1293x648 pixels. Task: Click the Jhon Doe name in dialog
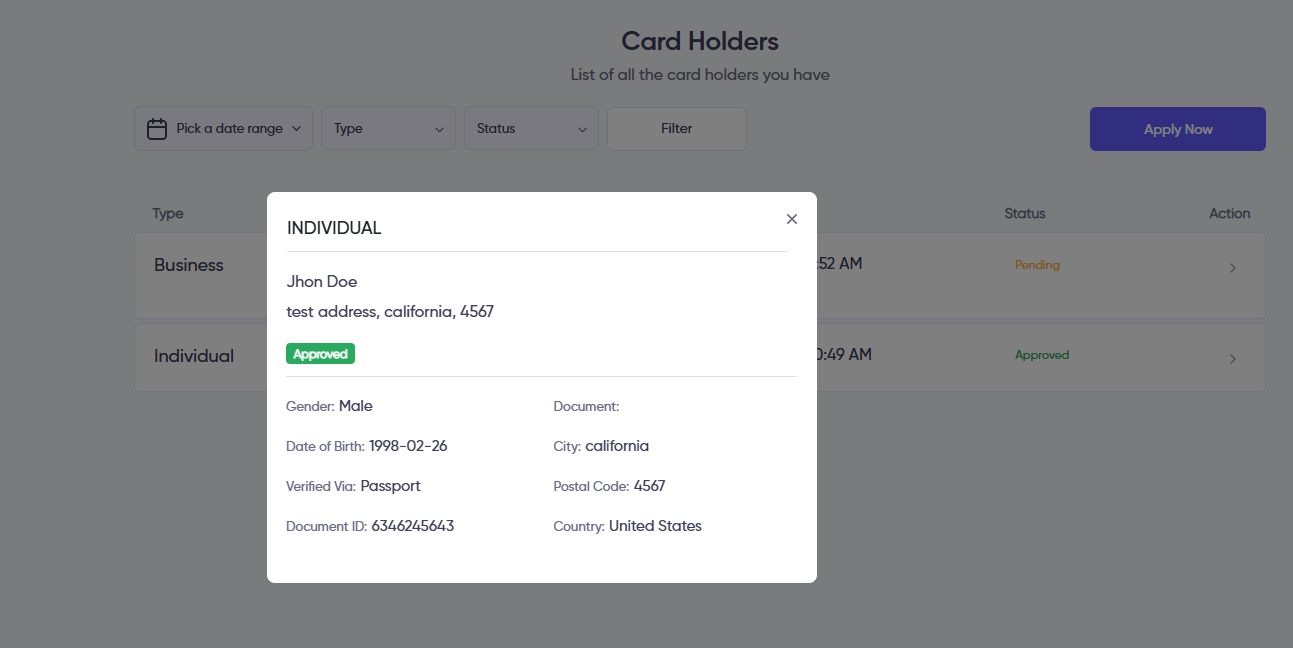322,282
